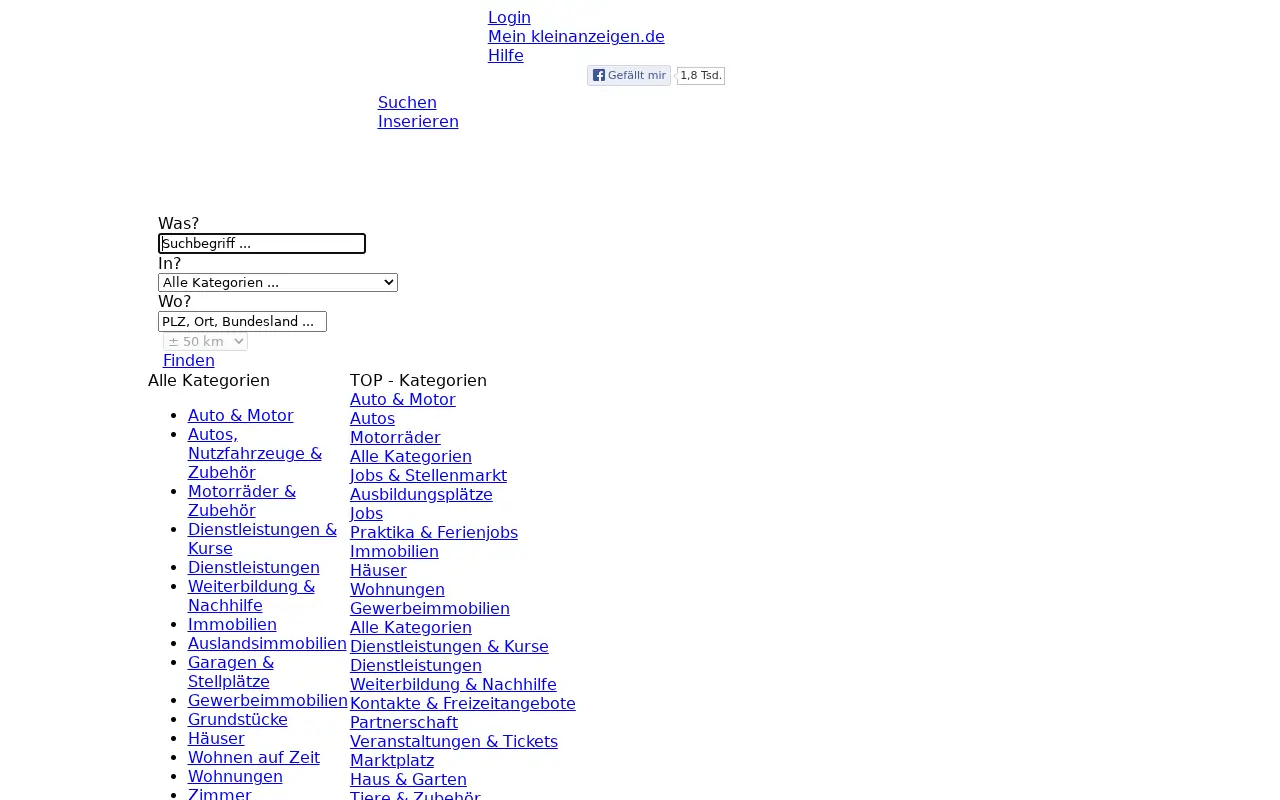Click the 1,8 Tsd. like counter
The height and width of the screenshot is (800, 1280).
700,75
